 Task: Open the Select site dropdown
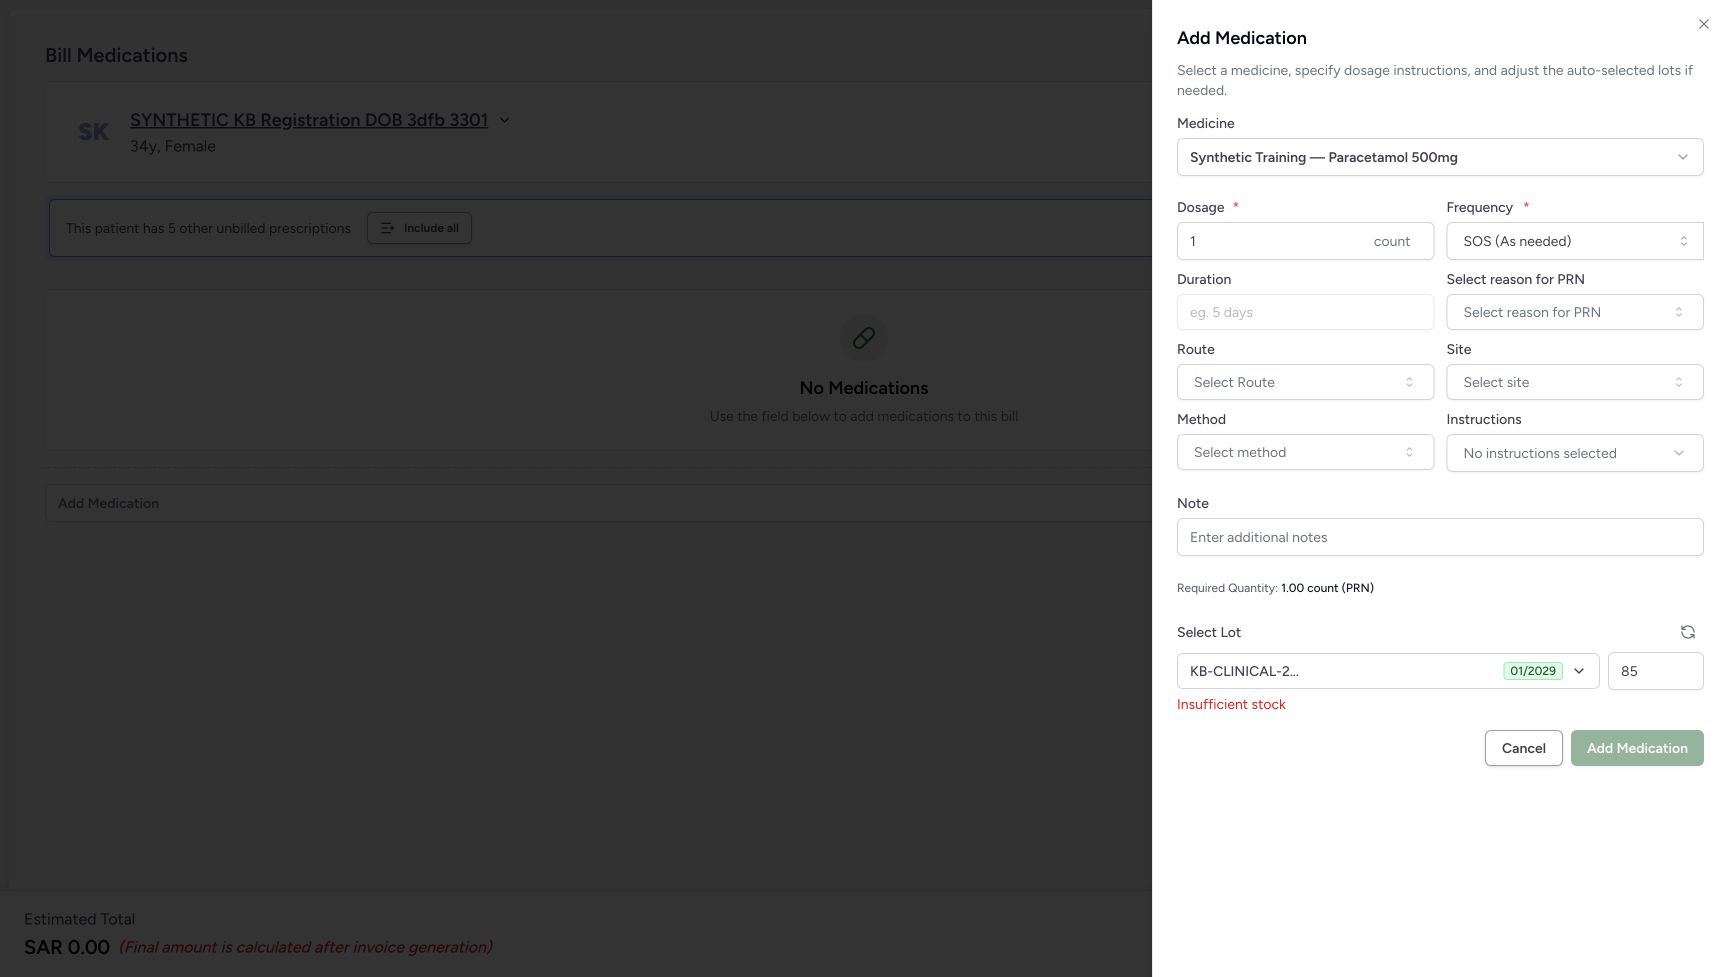pyautogui.click(x=1574, y=382)
